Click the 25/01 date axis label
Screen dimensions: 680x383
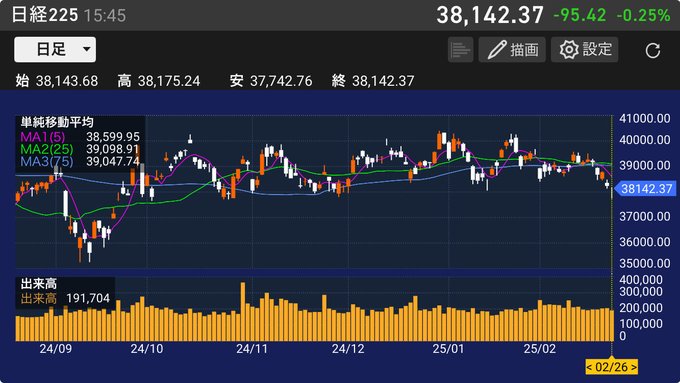tap(448, 349)
